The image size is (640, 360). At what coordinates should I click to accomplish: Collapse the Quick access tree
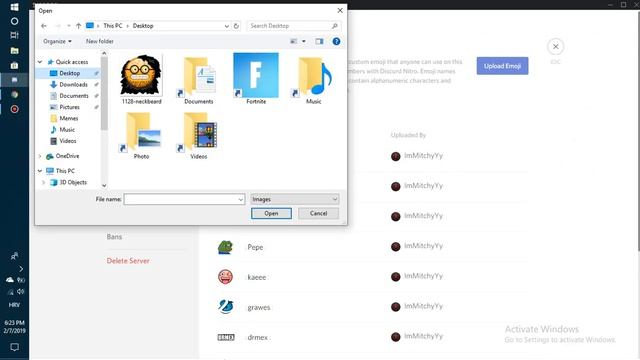(x=40, y=62)
